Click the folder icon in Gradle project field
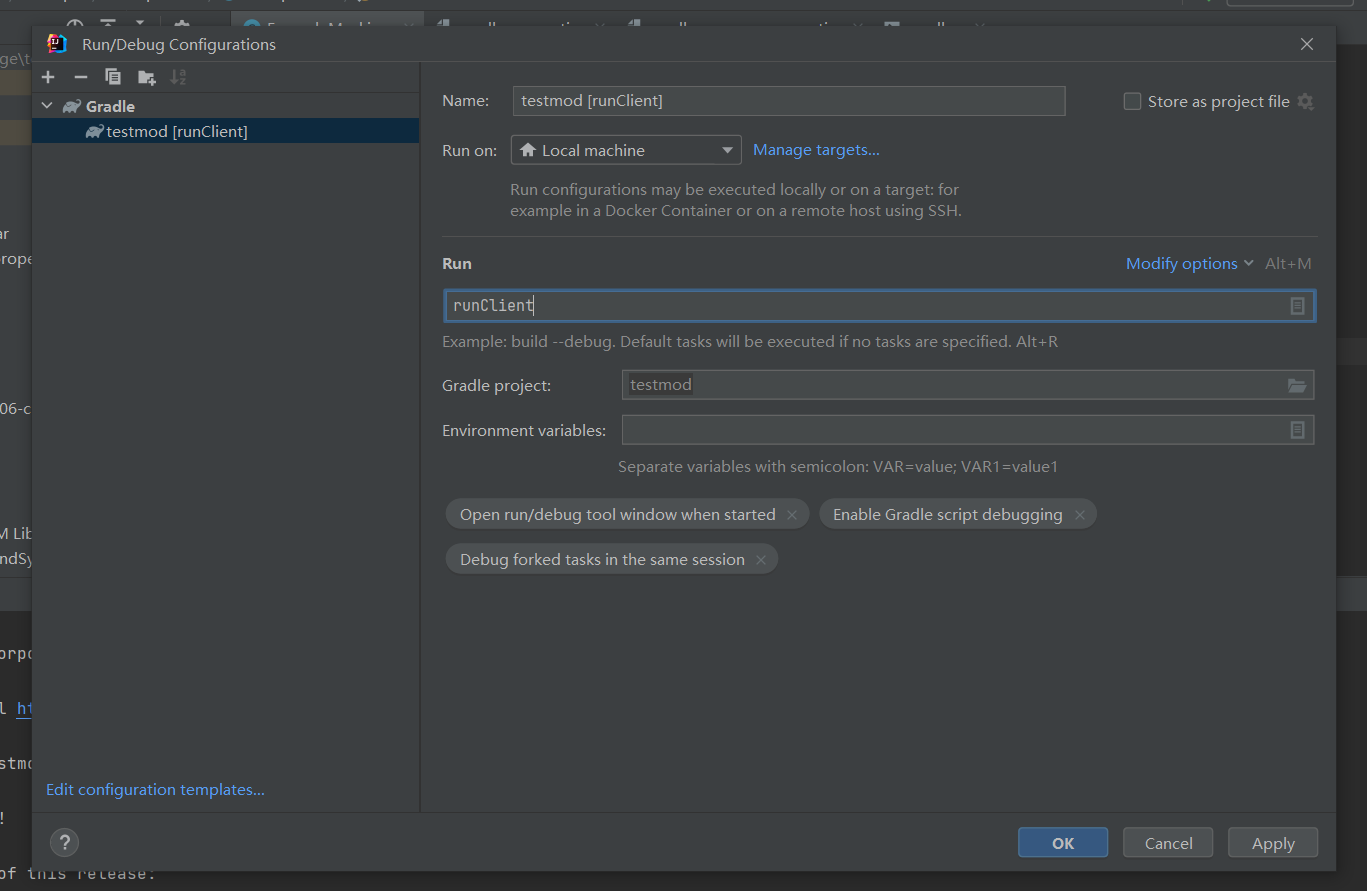This screenshot has height=891, width=1367. tap(1297, 385)
